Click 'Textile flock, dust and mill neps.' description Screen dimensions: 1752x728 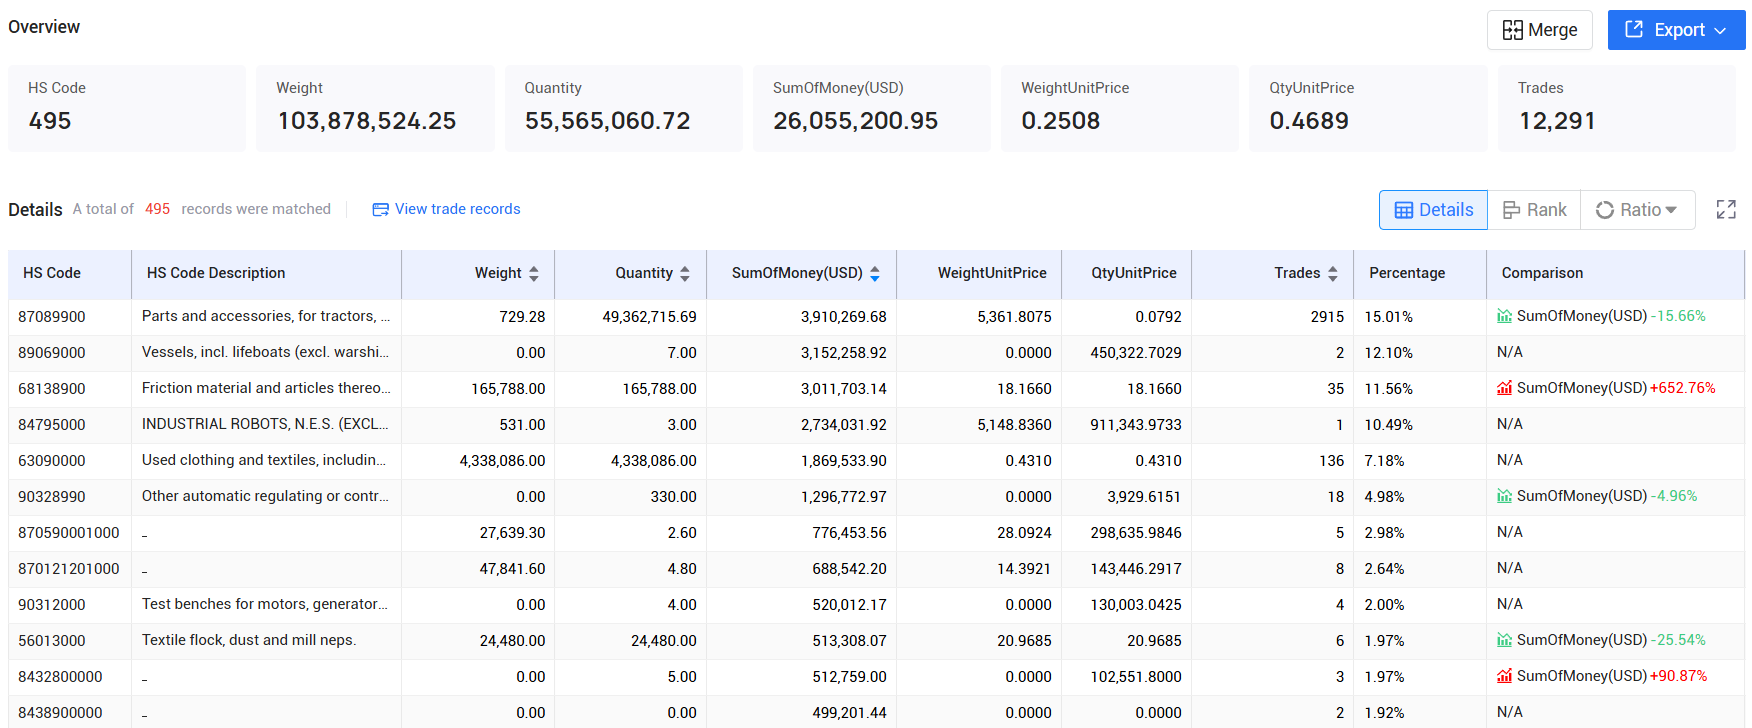pos(249,640)
